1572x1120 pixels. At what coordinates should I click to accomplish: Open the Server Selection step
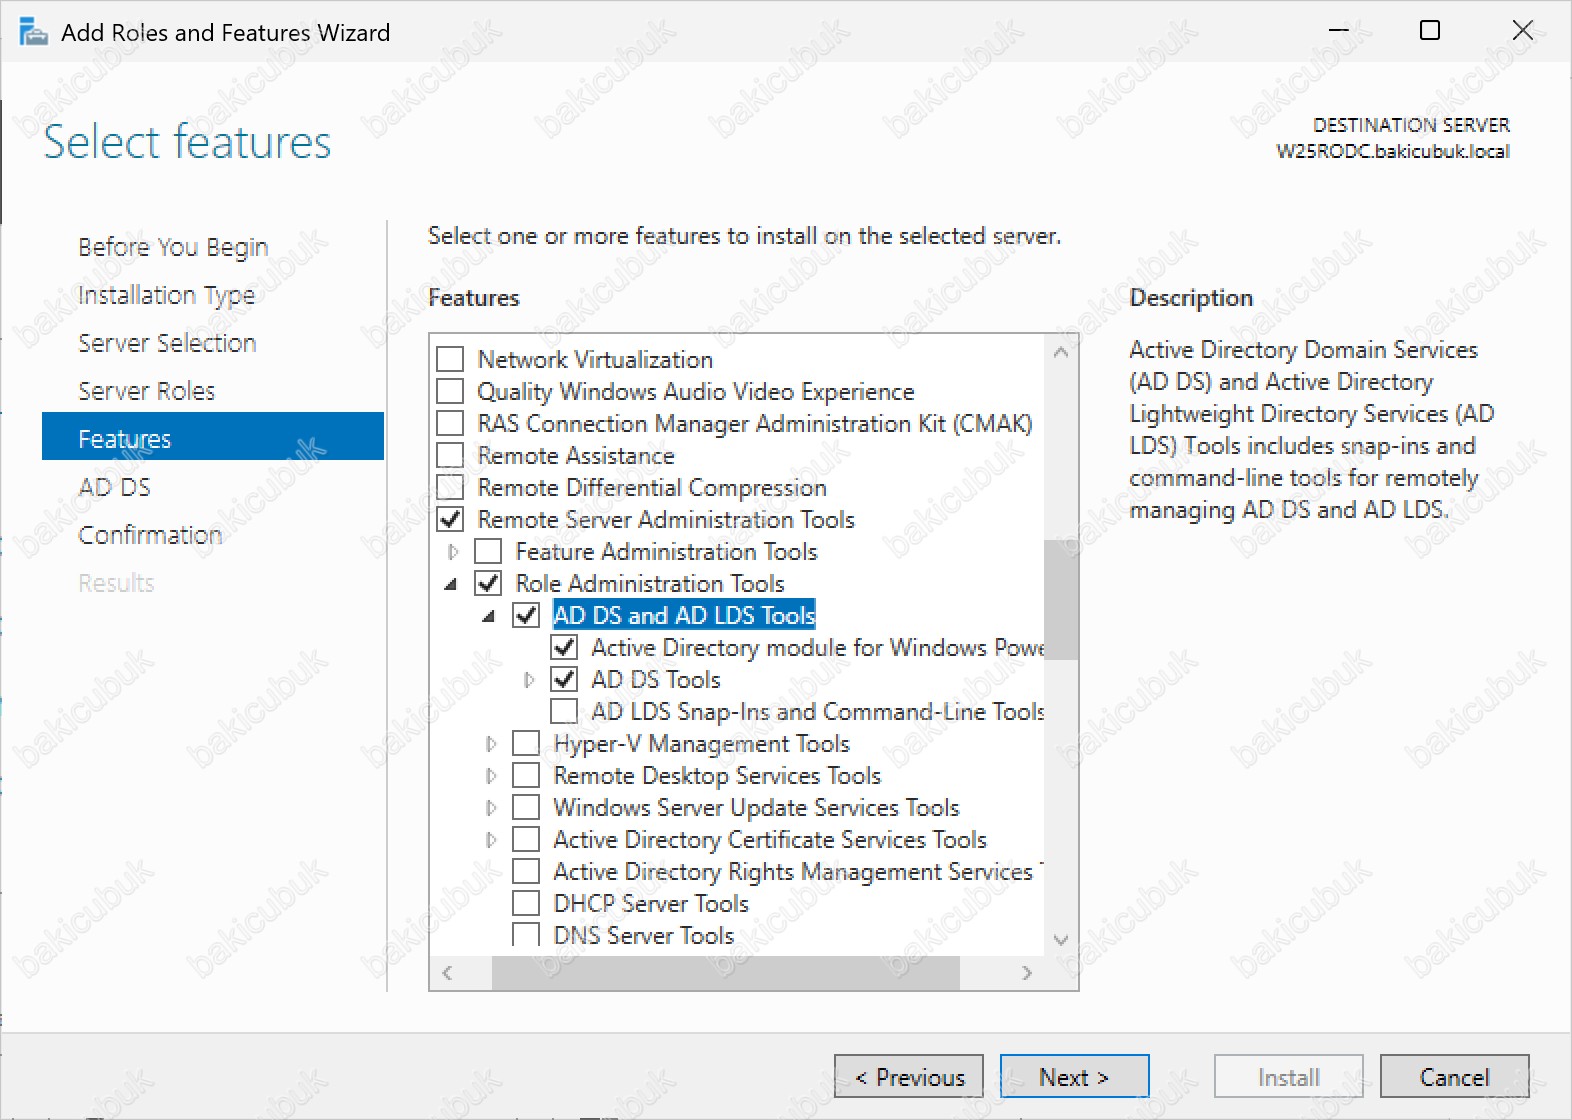click(167, 343)
